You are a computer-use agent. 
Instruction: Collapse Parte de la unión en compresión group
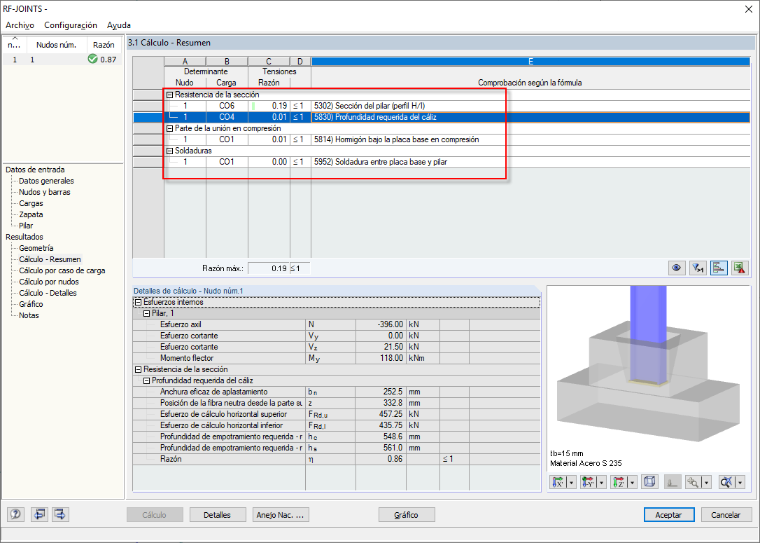[x=170, y=128]
